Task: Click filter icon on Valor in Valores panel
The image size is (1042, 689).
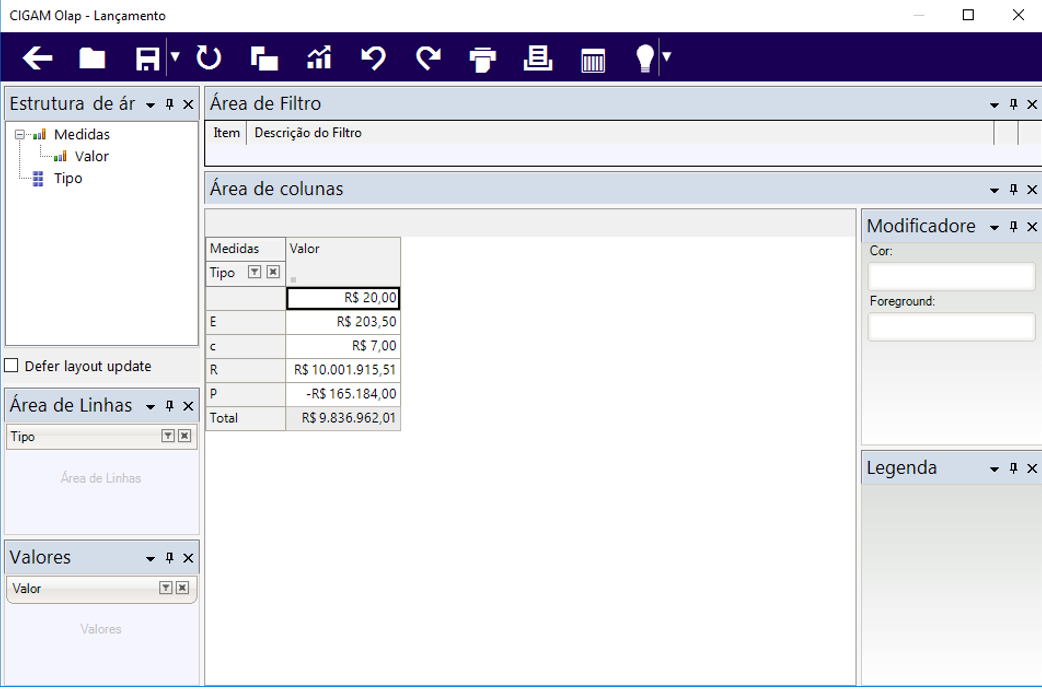Action: 166,587
